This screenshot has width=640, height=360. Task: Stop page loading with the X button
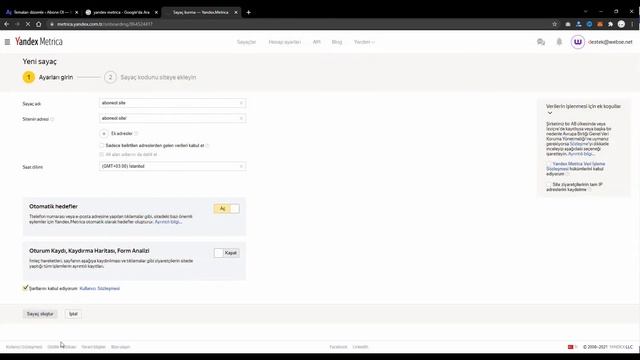click(x=28, y=24)
